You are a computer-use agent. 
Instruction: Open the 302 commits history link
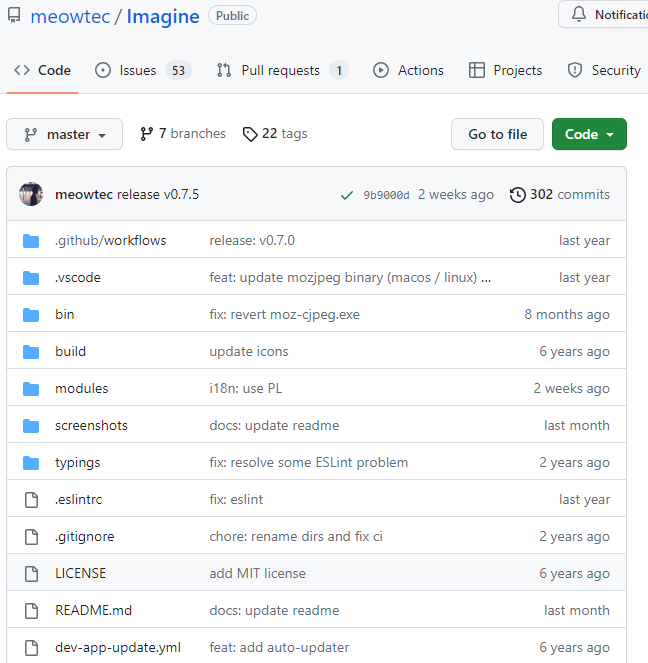560,195
